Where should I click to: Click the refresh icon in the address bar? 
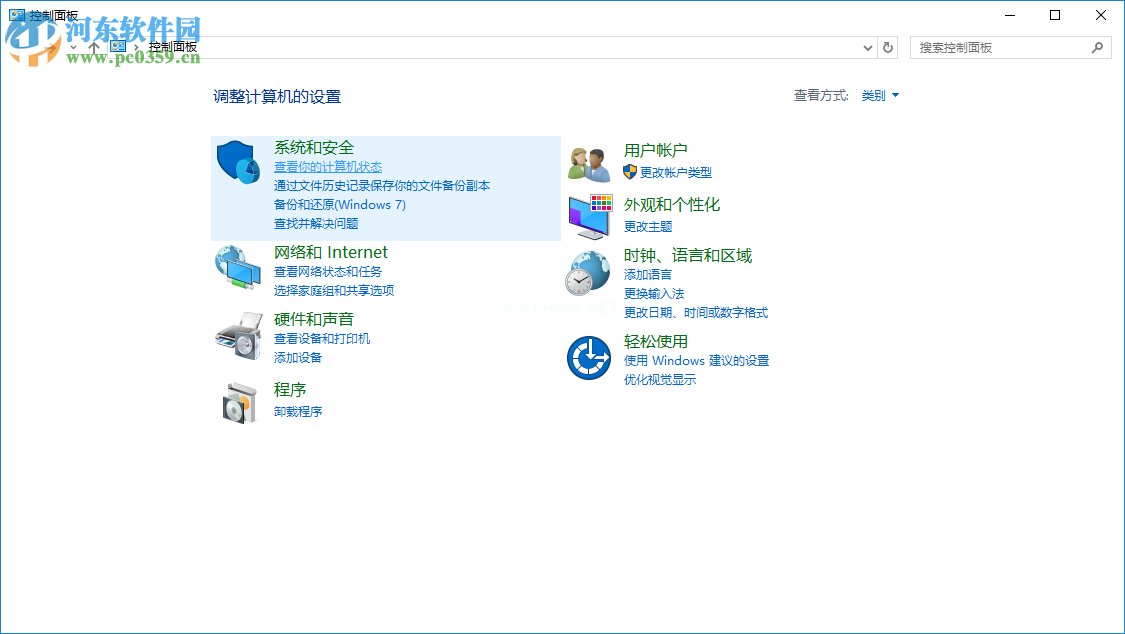tap(888, 47)
